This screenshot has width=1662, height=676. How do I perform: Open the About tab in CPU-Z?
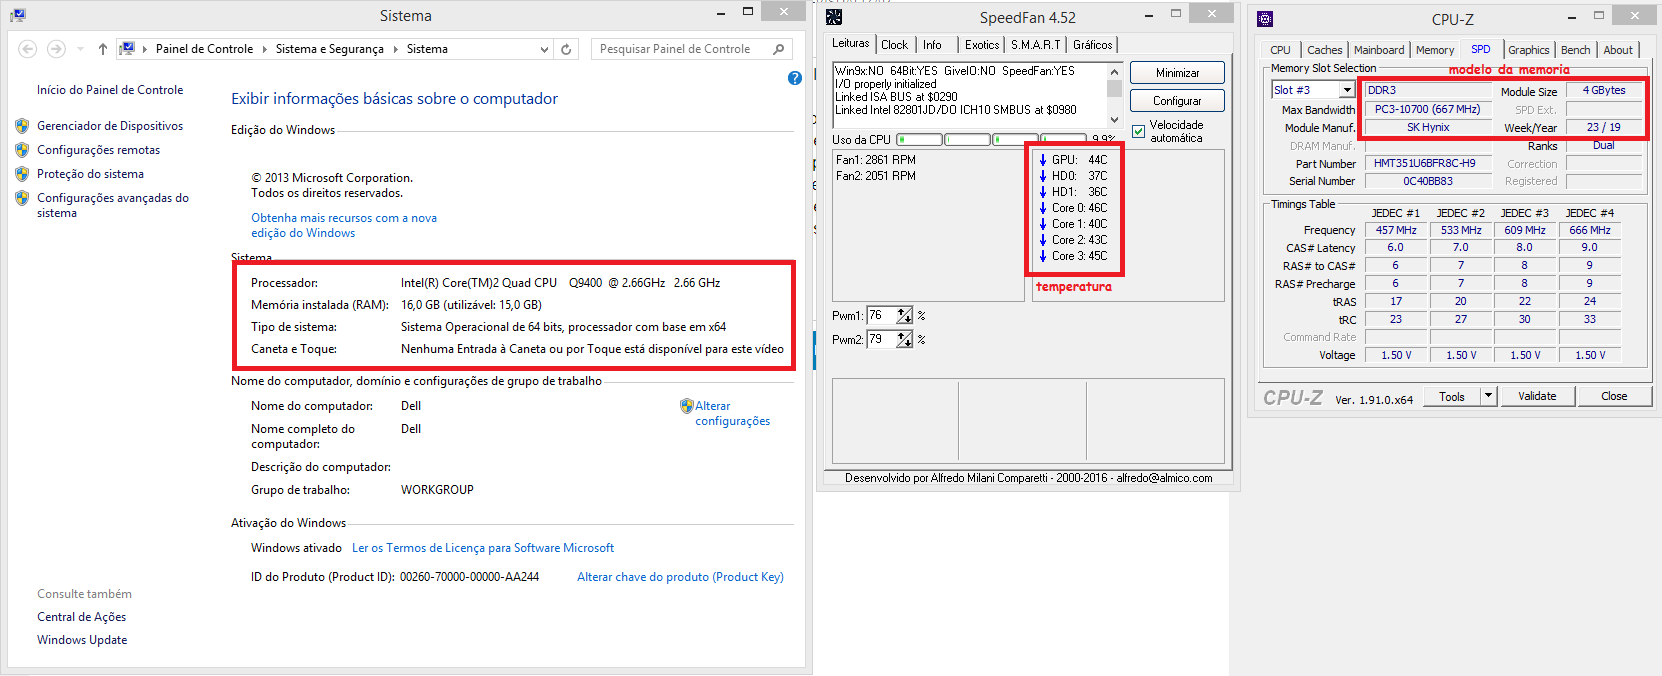pos(1618,50)
